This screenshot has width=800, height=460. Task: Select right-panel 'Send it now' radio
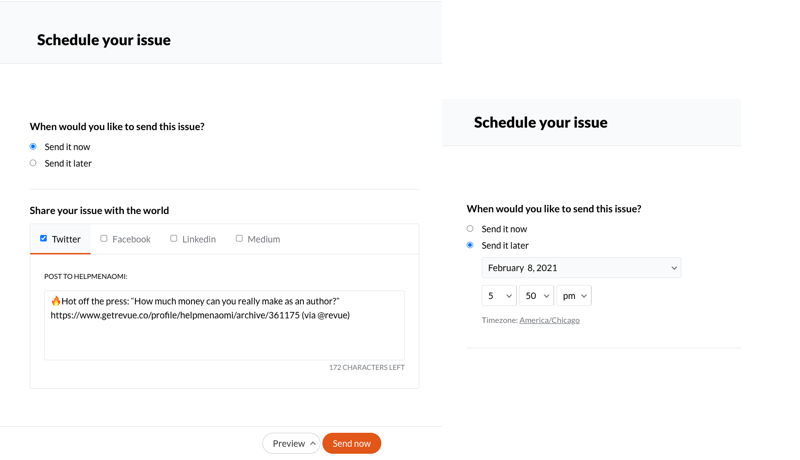[x=470, y=228]
